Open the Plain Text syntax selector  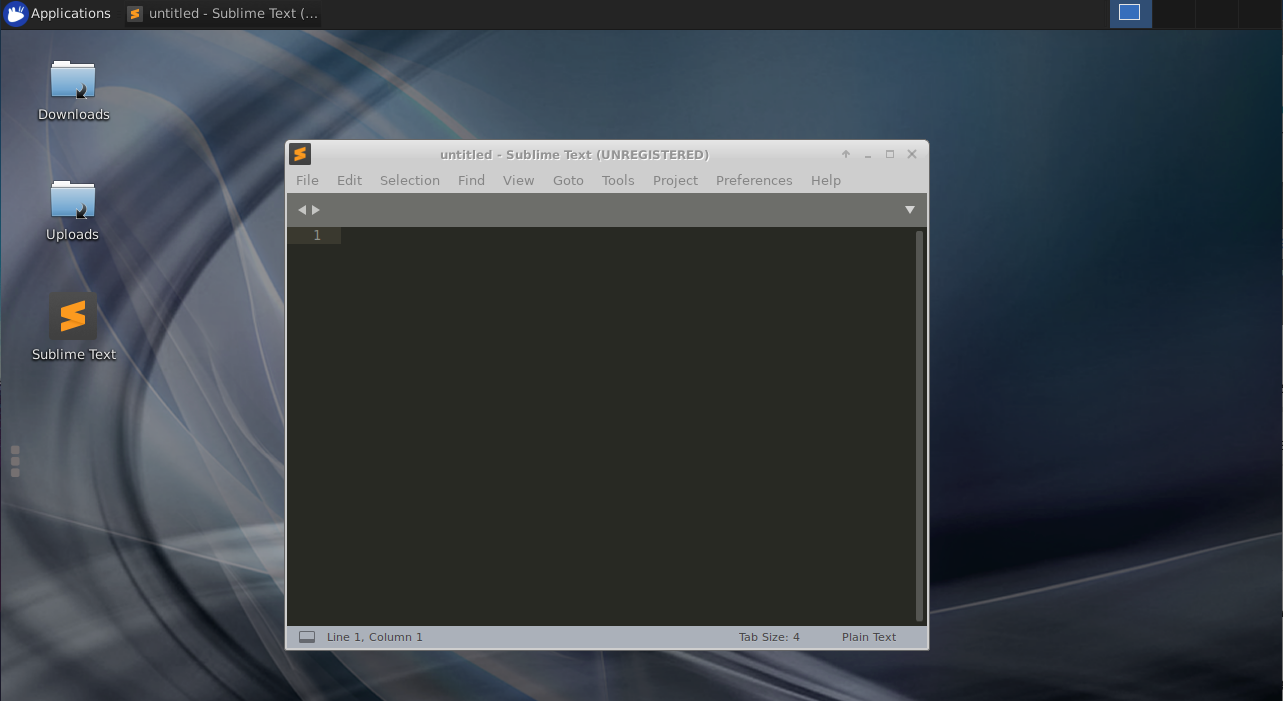tap(868, 637)
